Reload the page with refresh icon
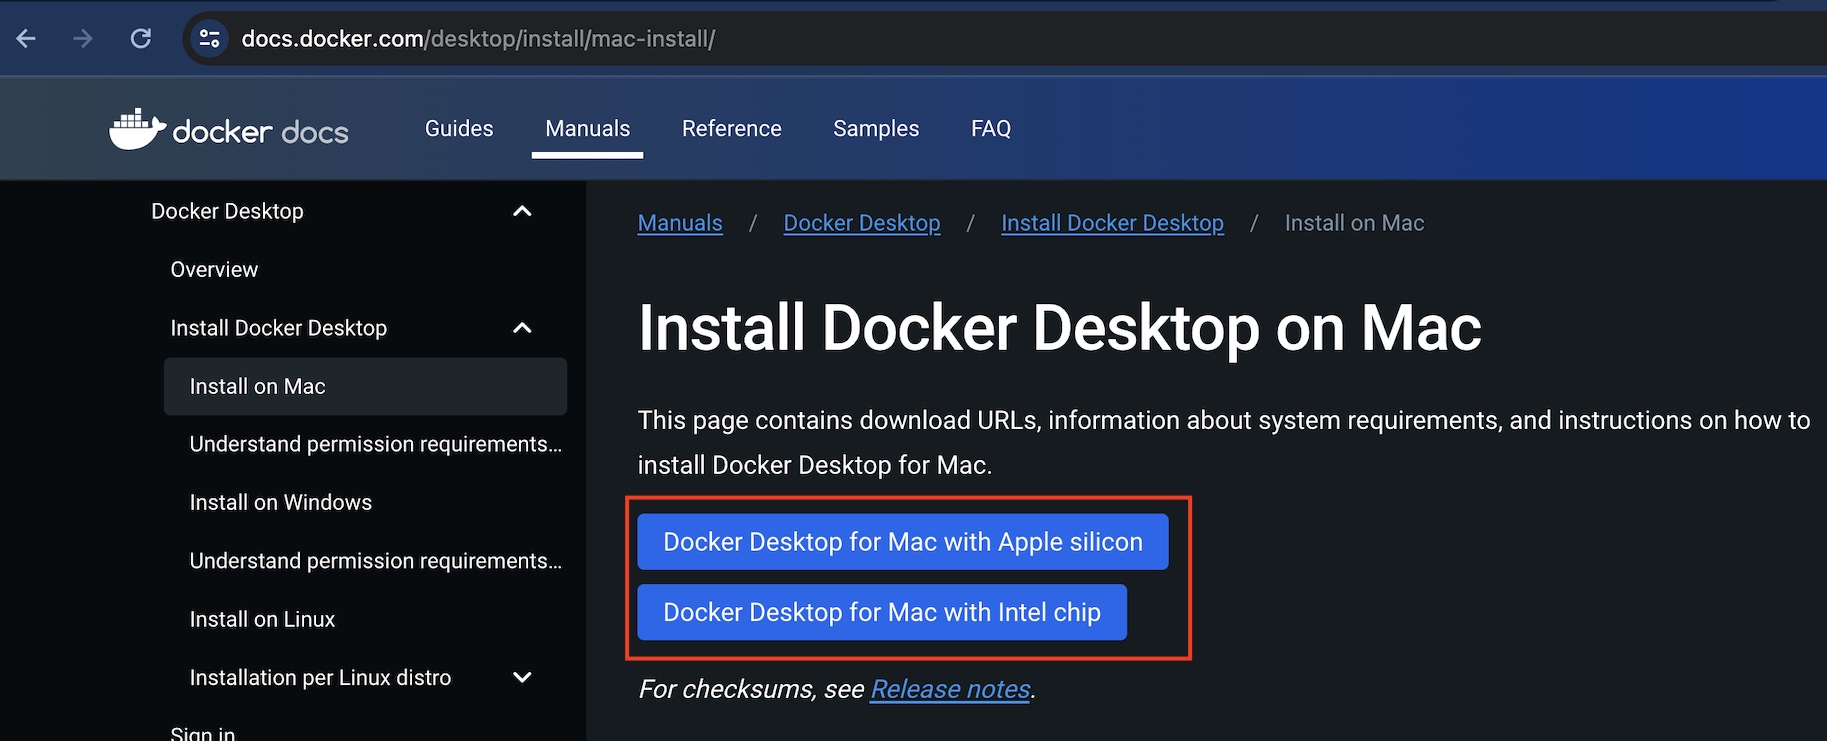 [x=141, y=39]
